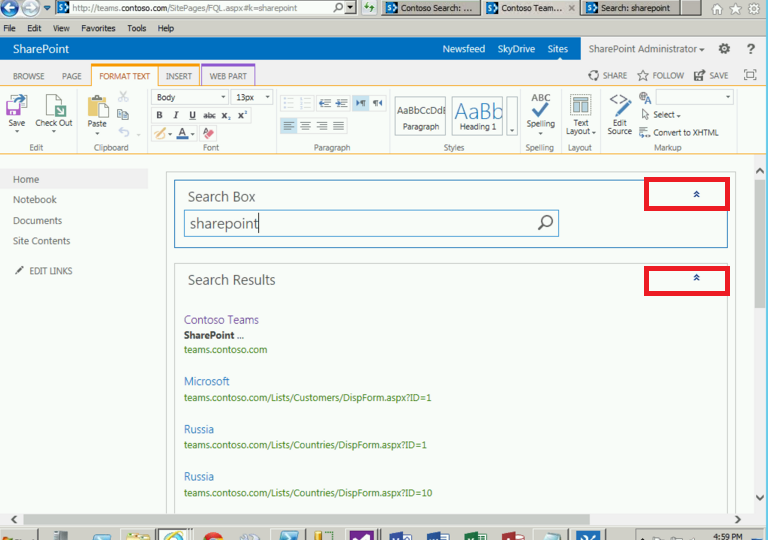Image resolution: width=768 pixels, height=540 pixels.
Task: Click Convert to XHTML
Action: [x=679, y=132]
